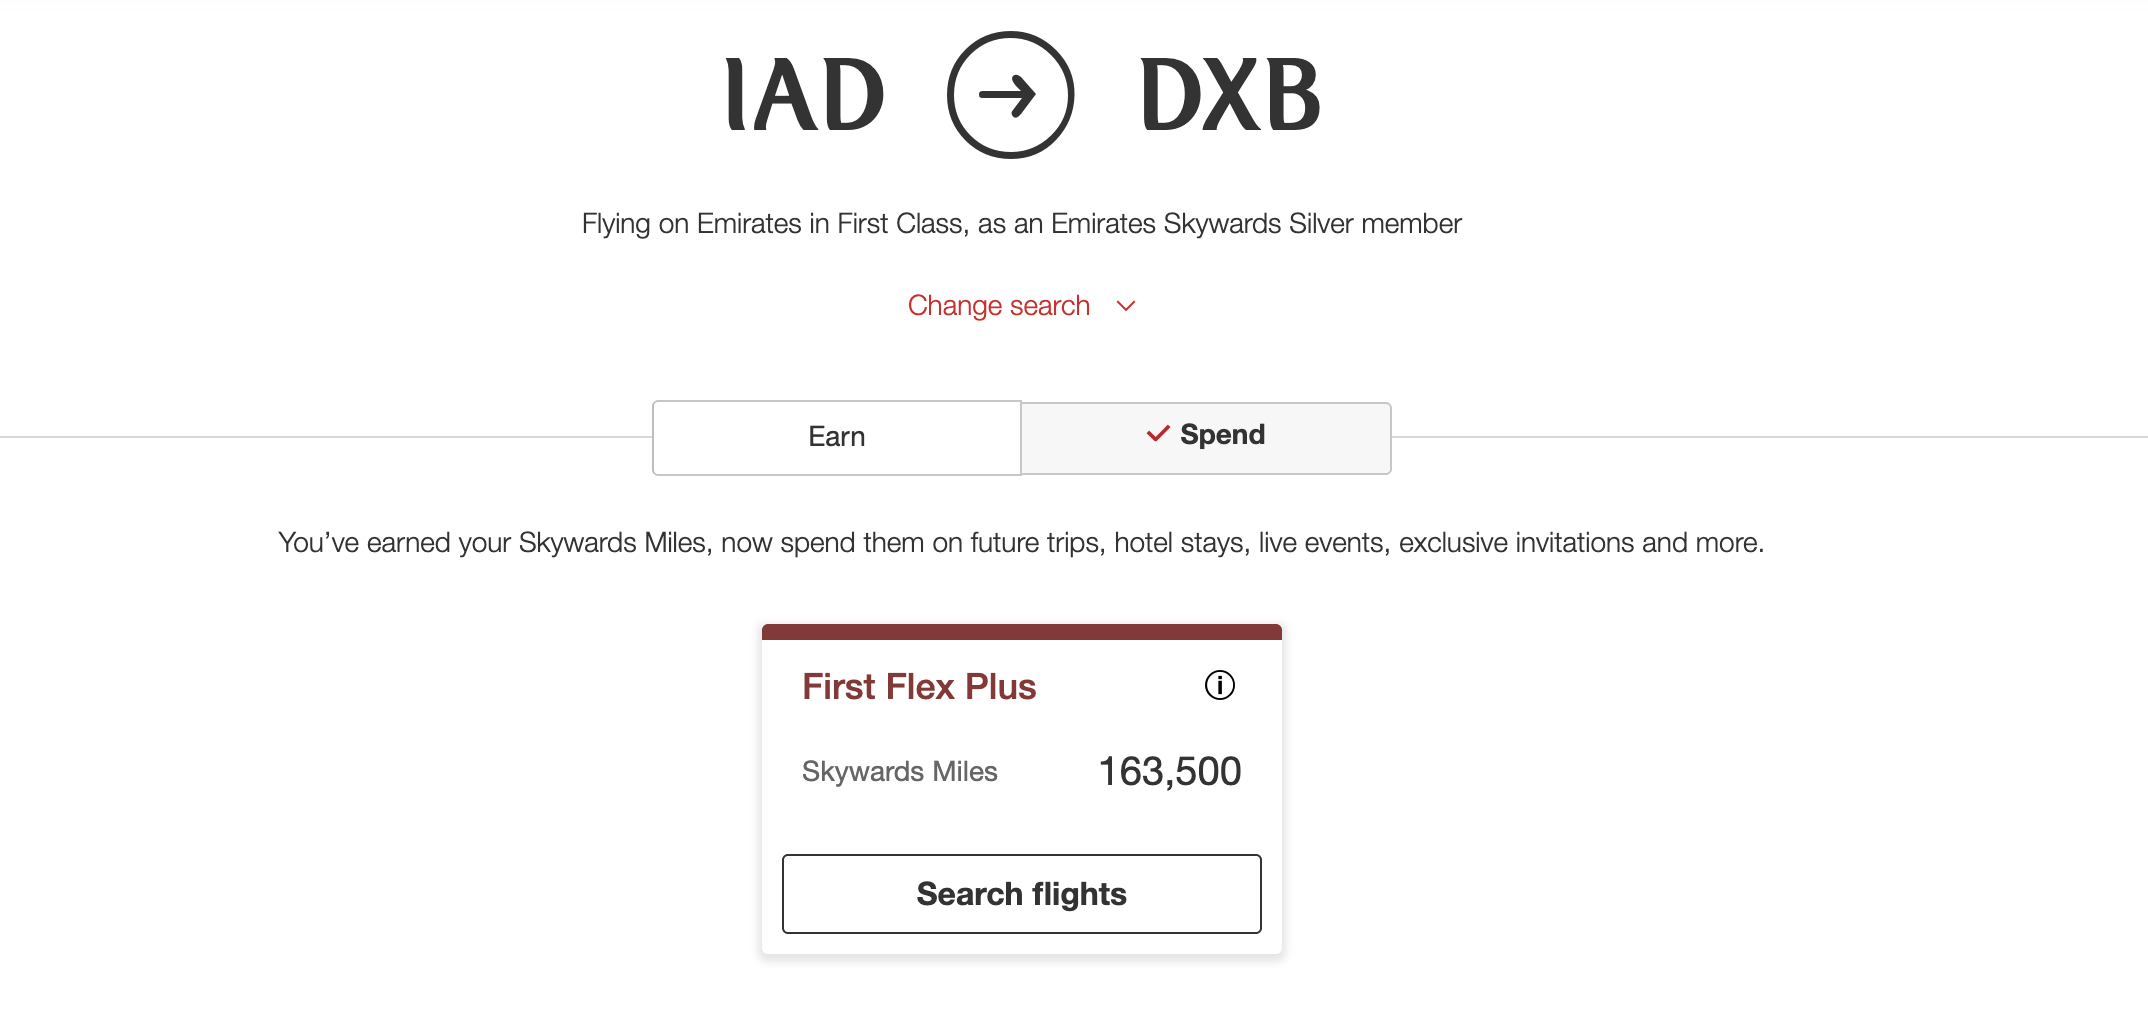Click the checkmark inside the Spend tab
Image resolution: width=2148 pixels, height=1018 pixels.
click(1157, 435)
